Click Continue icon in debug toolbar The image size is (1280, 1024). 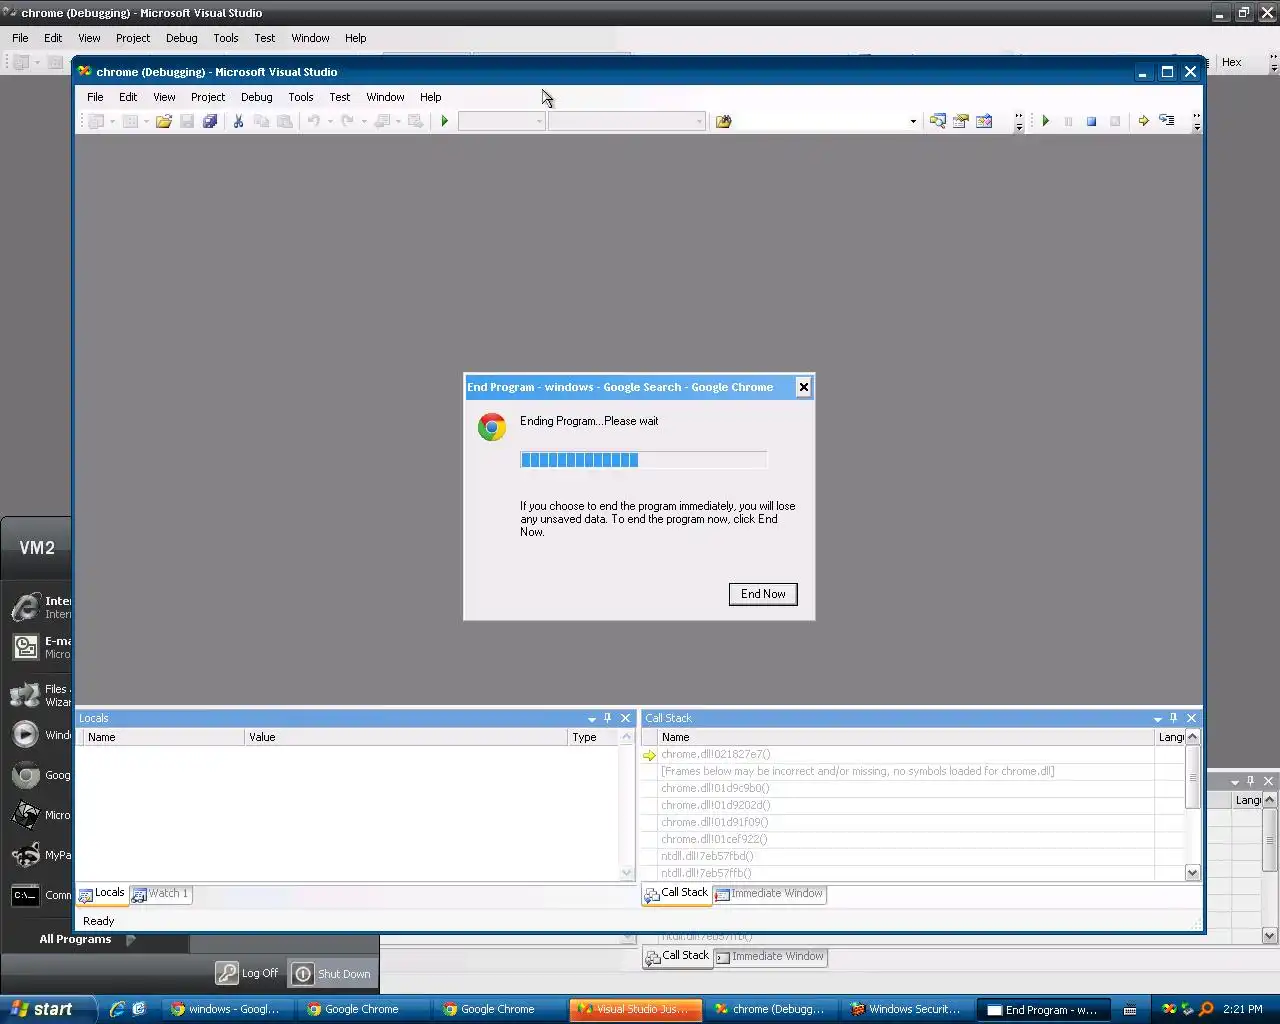[x=1046, y=121]
